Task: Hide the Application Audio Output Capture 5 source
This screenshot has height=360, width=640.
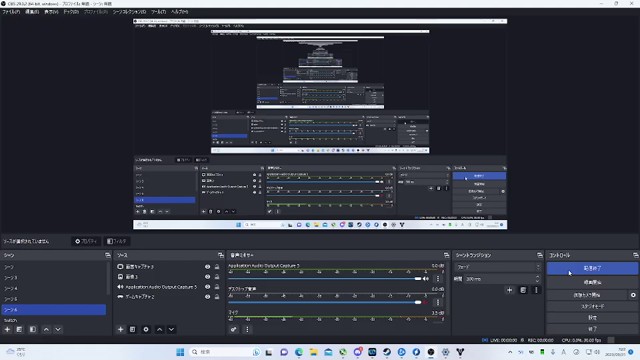Action: pyautogui.click(x=207, y=287)
